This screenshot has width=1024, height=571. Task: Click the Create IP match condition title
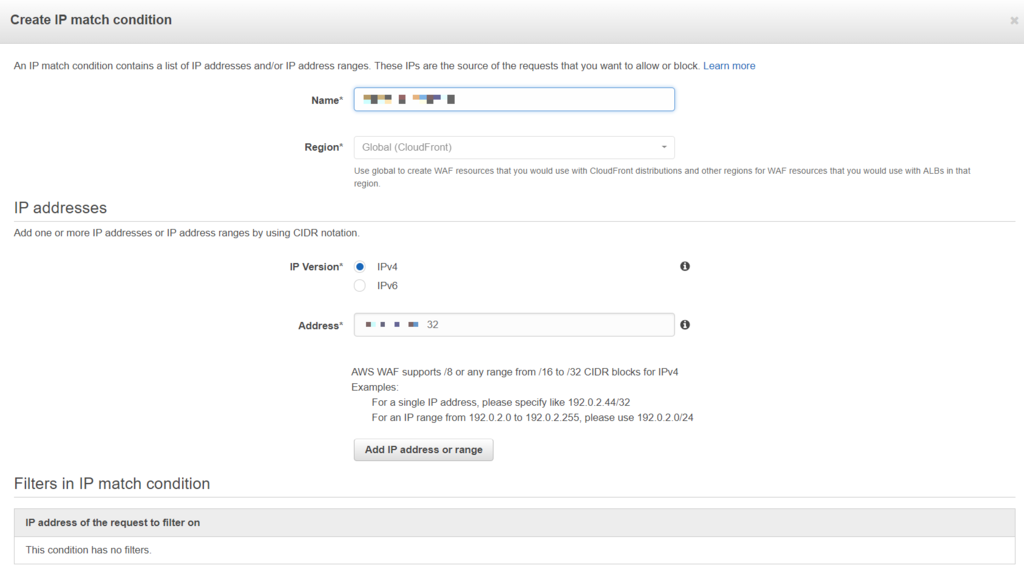click(x=91, y=20)
